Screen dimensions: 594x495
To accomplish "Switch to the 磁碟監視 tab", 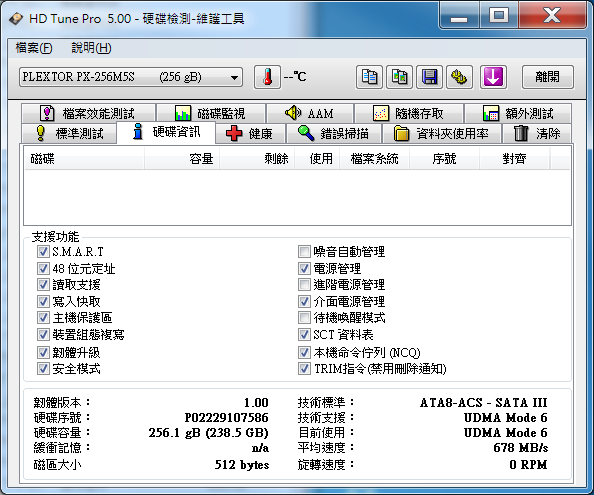I will coord(211,113).
